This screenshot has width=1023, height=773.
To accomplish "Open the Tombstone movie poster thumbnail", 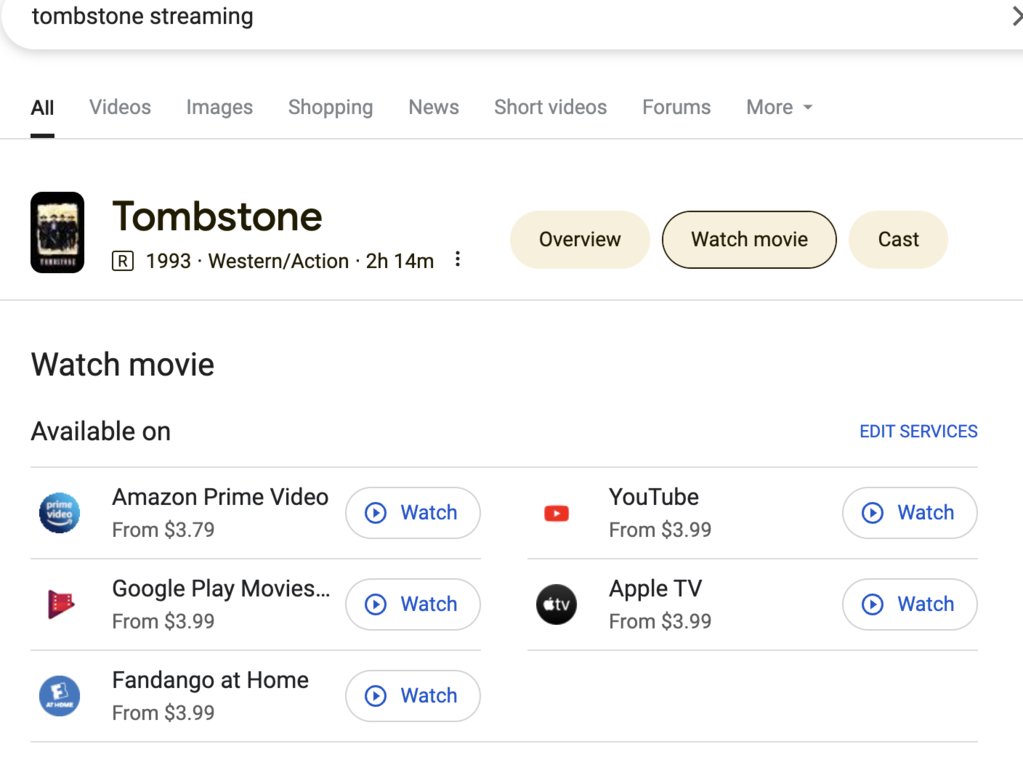I will (57, 232).
